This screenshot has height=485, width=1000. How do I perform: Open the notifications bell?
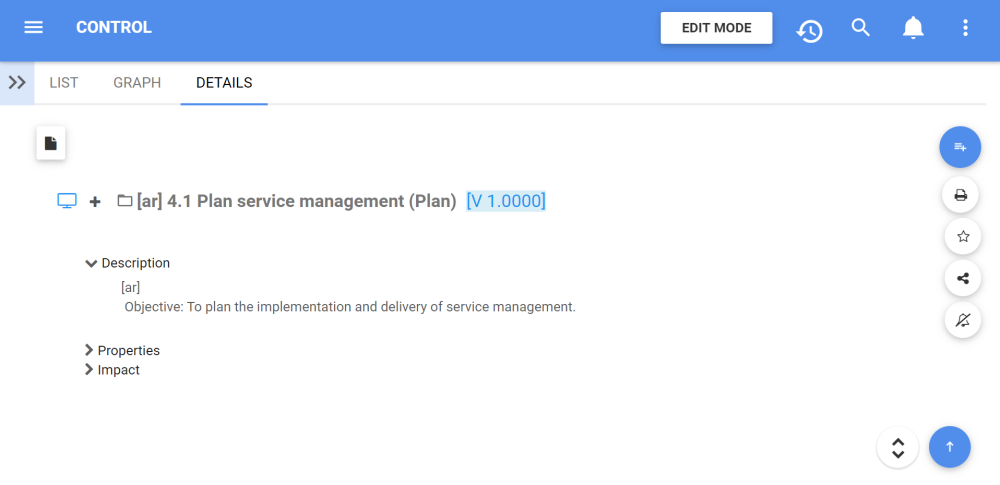[913, 28]
